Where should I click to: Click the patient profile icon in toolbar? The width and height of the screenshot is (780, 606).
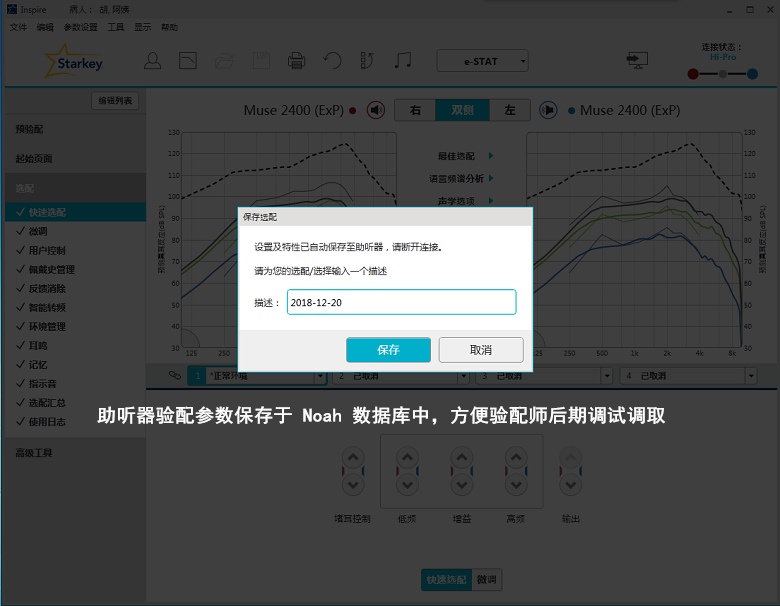(152, 61)
